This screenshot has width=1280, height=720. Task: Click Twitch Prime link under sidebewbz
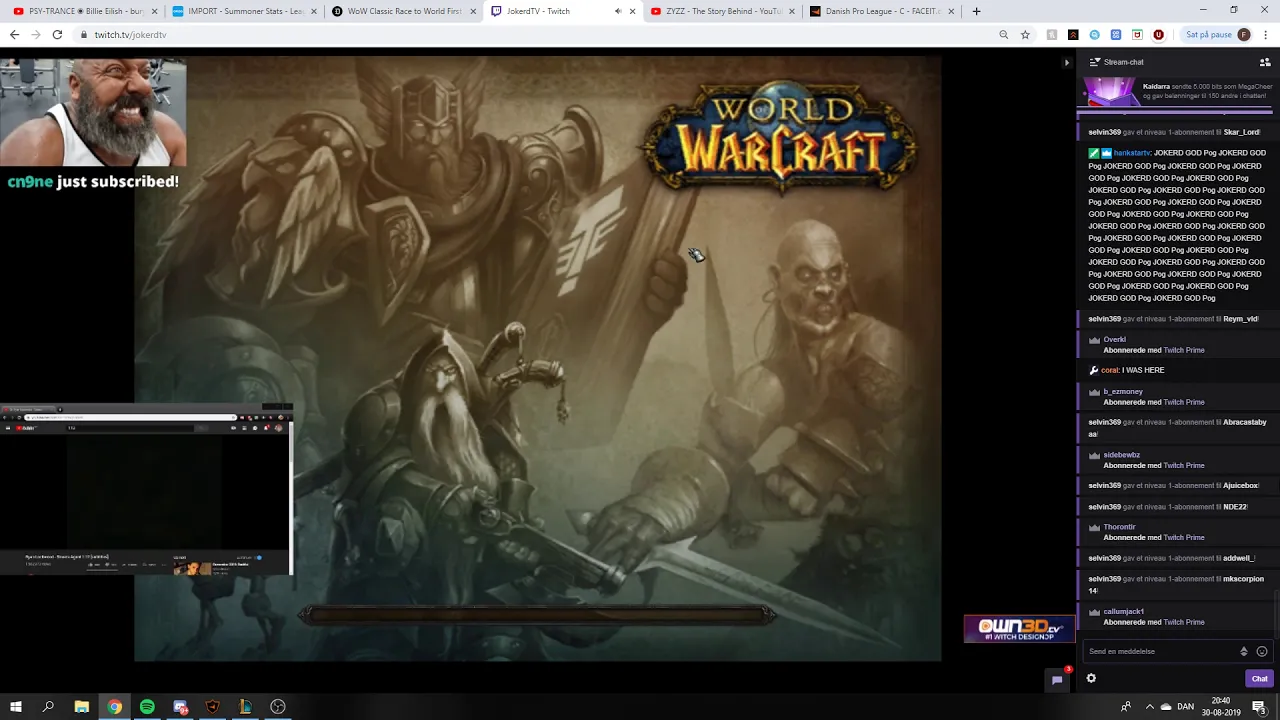(x=1183, y=465)
